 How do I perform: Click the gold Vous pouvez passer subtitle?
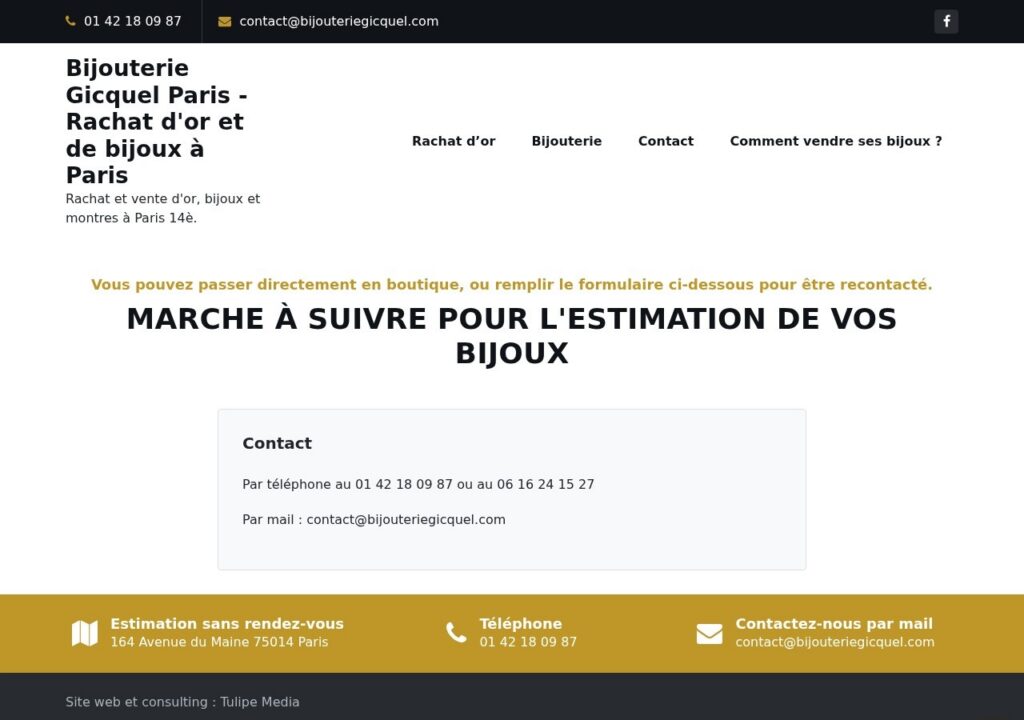point(512,285)
